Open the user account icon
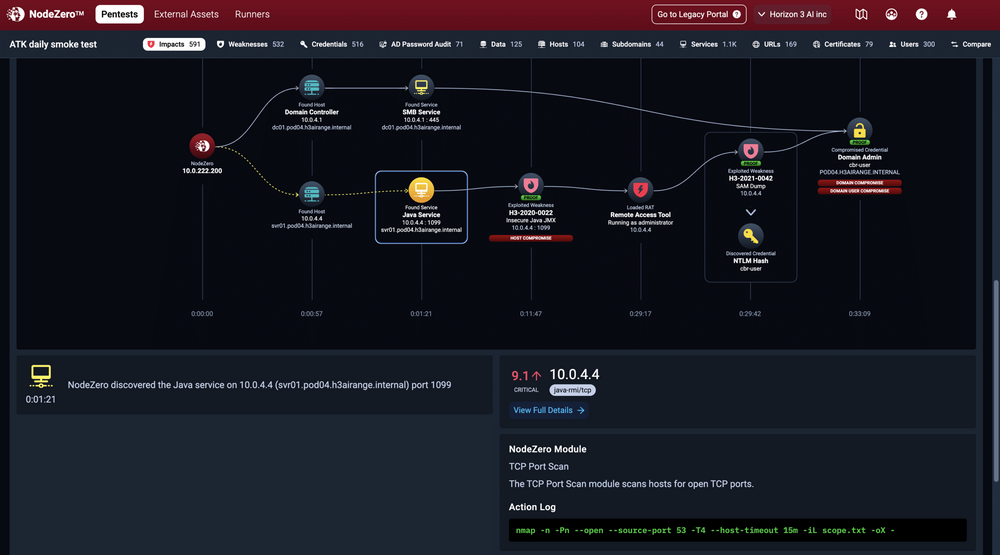 pos(891,15)
